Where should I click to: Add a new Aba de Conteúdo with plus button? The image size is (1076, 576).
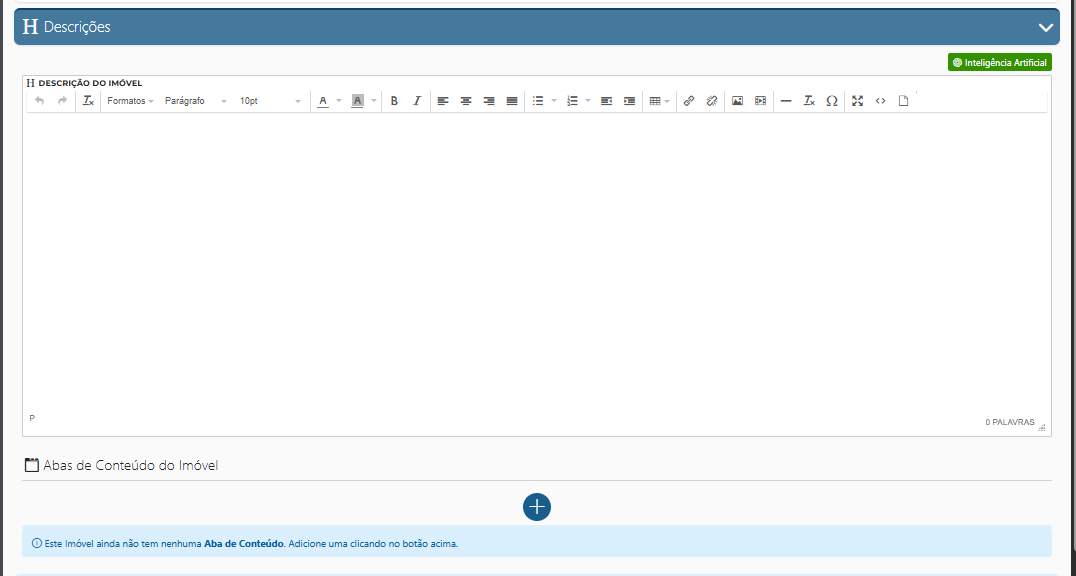coord(537,507)
